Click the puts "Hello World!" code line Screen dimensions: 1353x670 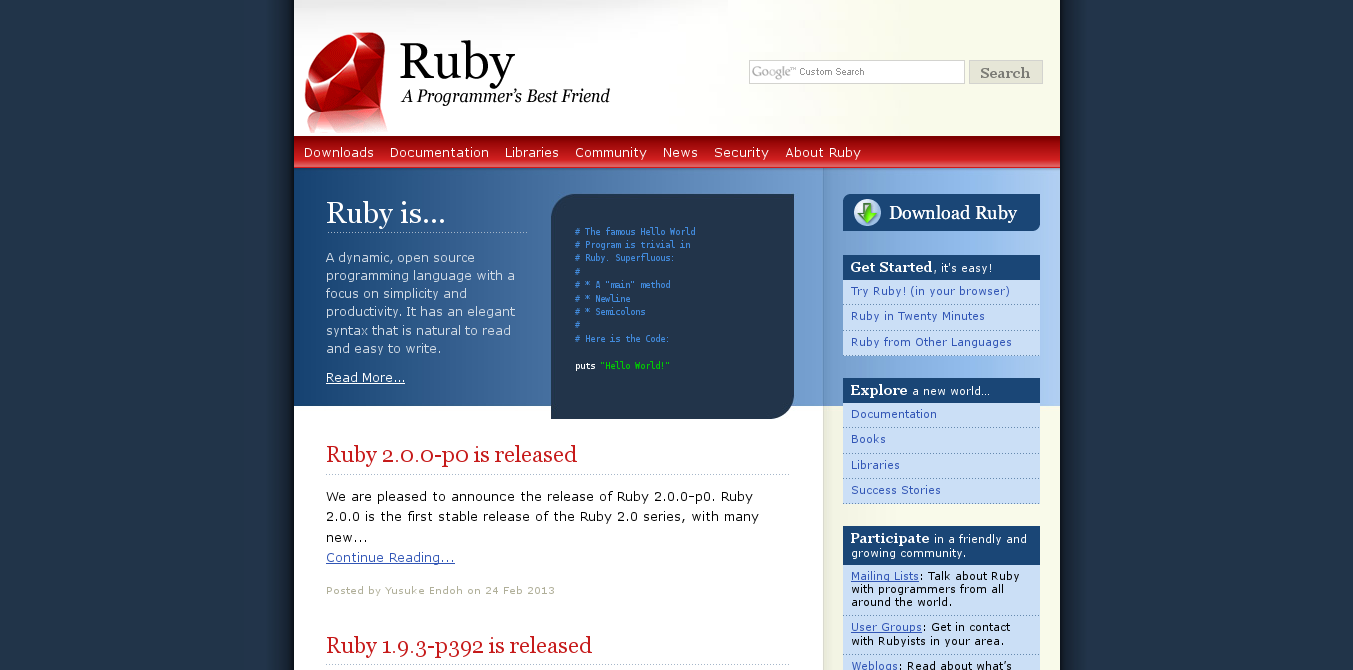pos(622,366)
